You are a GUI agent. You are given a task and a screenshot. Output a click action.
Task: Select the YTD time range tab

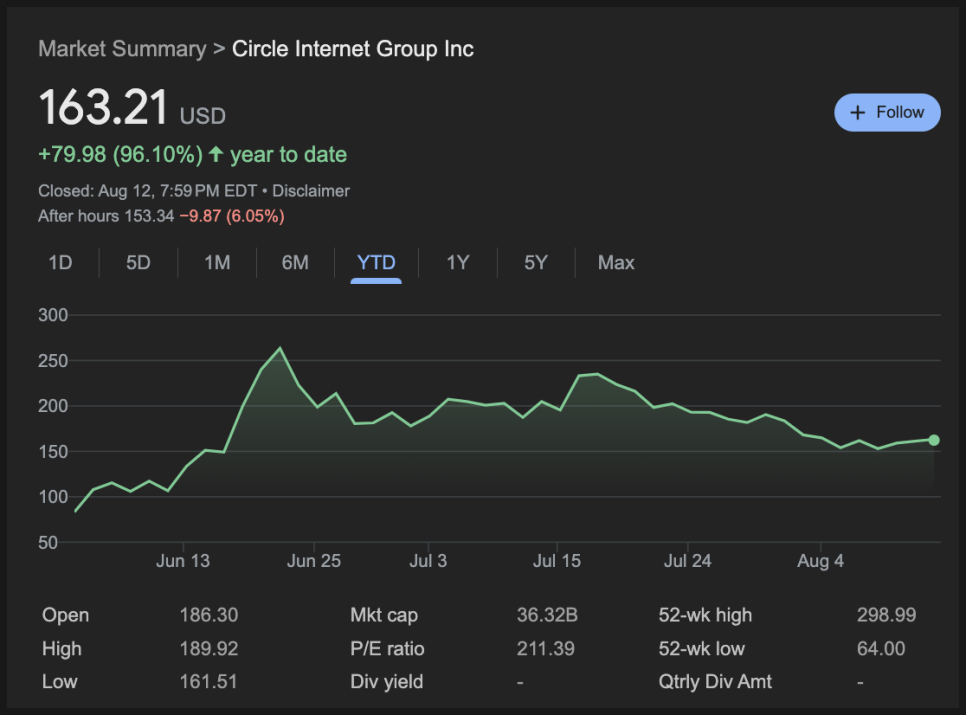click(376, 263)
